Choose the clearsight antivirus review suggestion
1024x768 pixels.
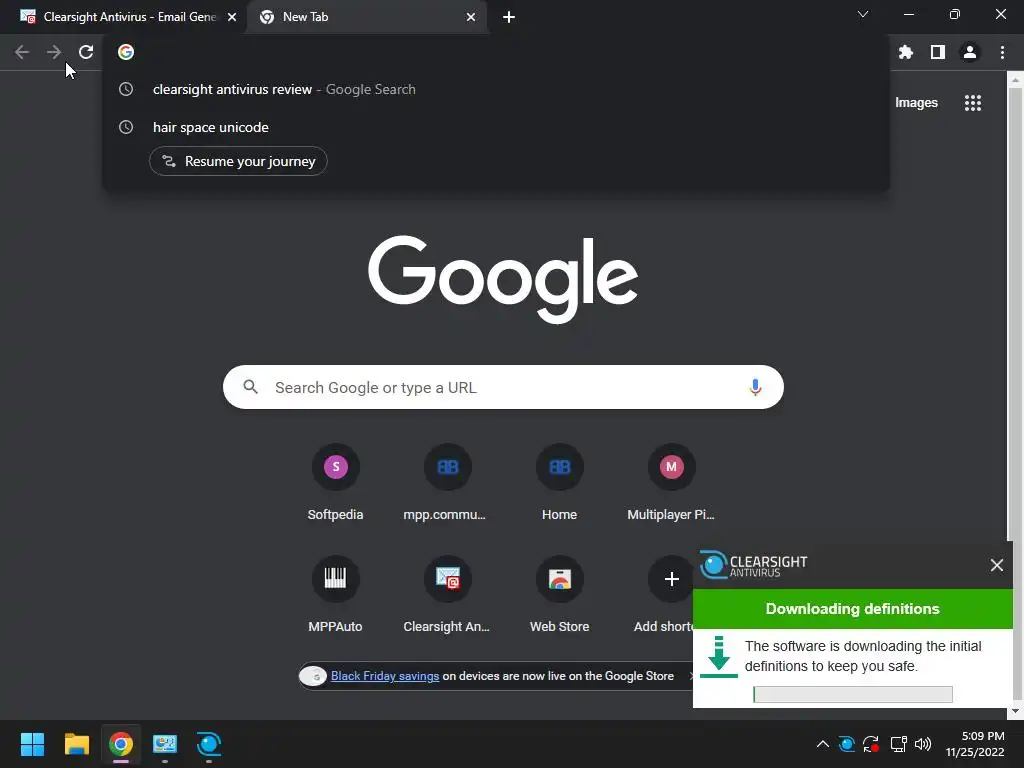(496, 89)
